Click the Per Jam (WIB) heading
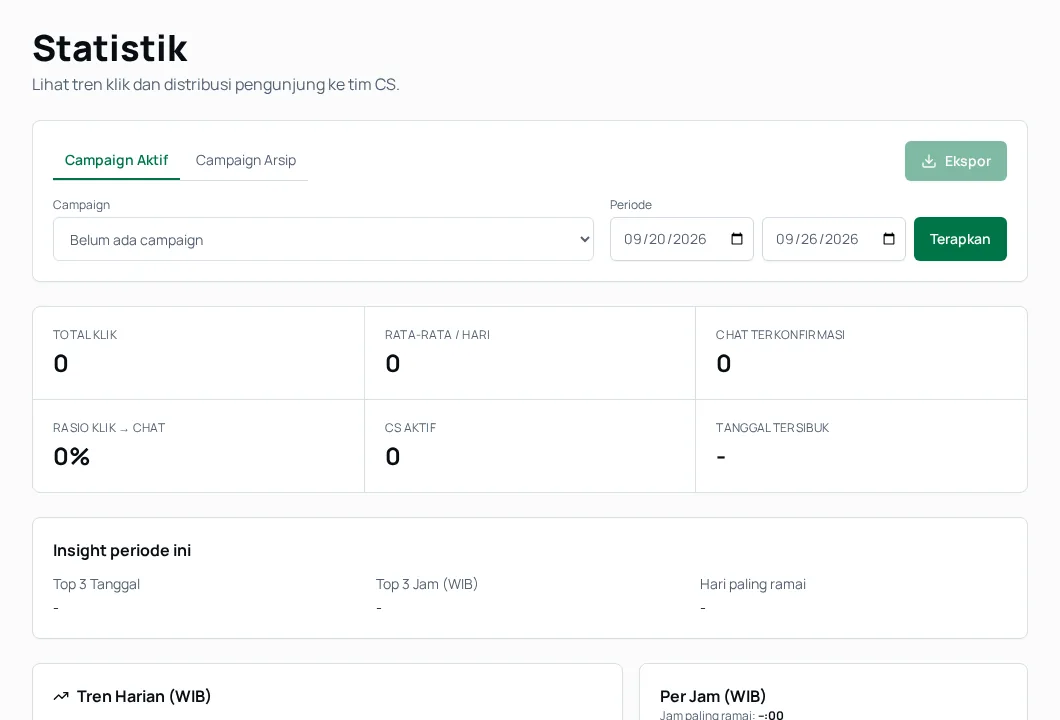Screen dimensions: 1060x720 [713, 696]
